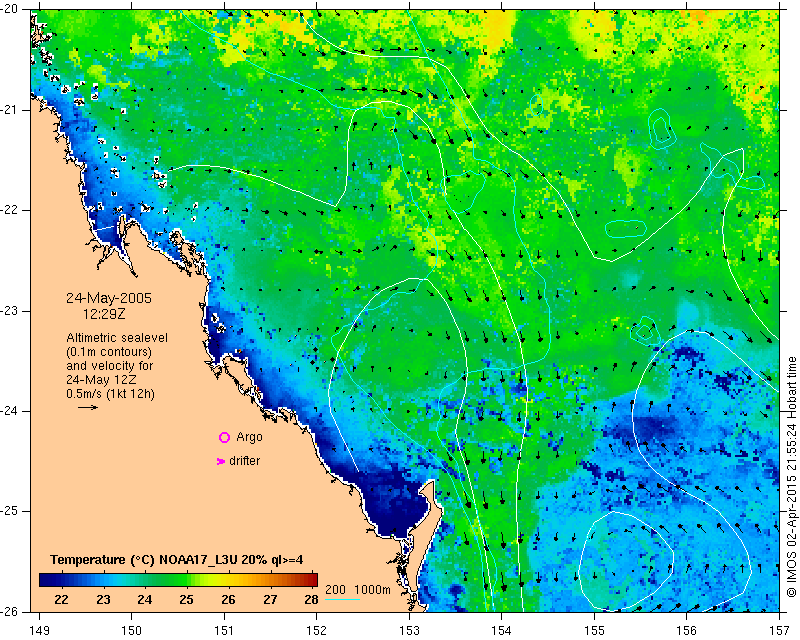Click the longitude axis label 149
800x640 pixels.
40,631
